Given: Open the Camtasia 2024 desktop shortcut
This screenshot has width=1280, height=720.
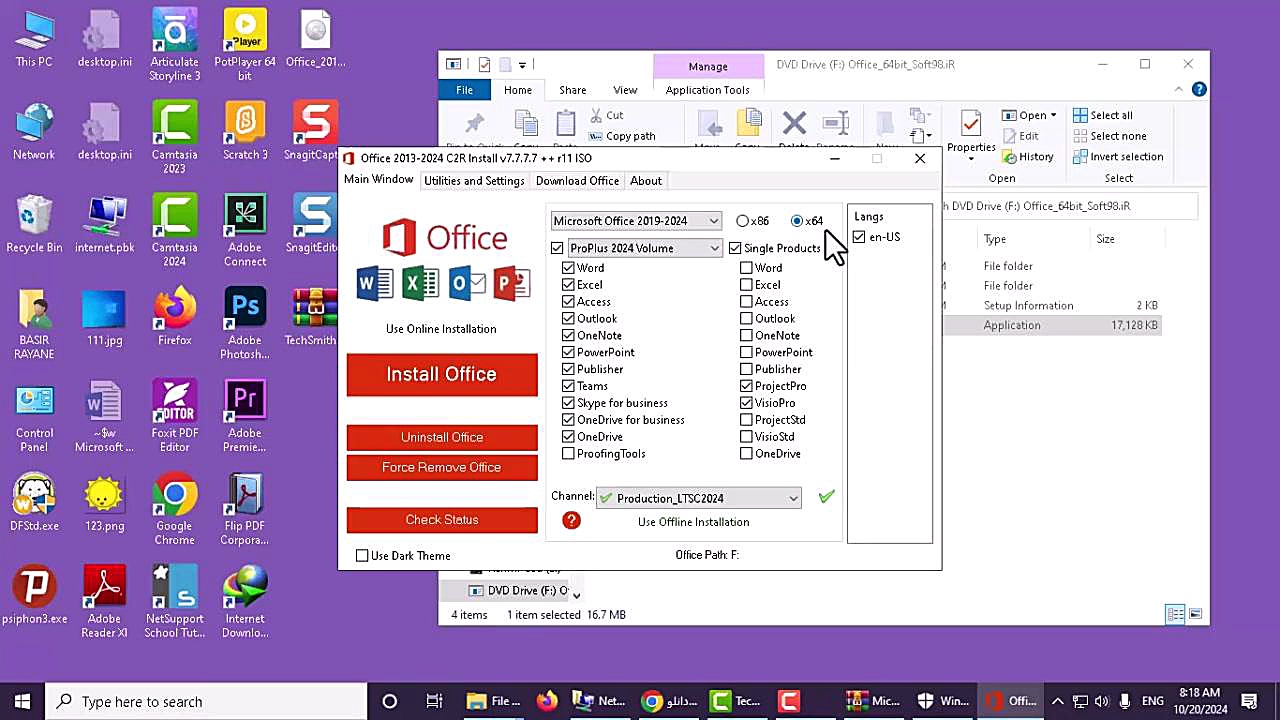Looking at the screenshot, I should (174, 231).
